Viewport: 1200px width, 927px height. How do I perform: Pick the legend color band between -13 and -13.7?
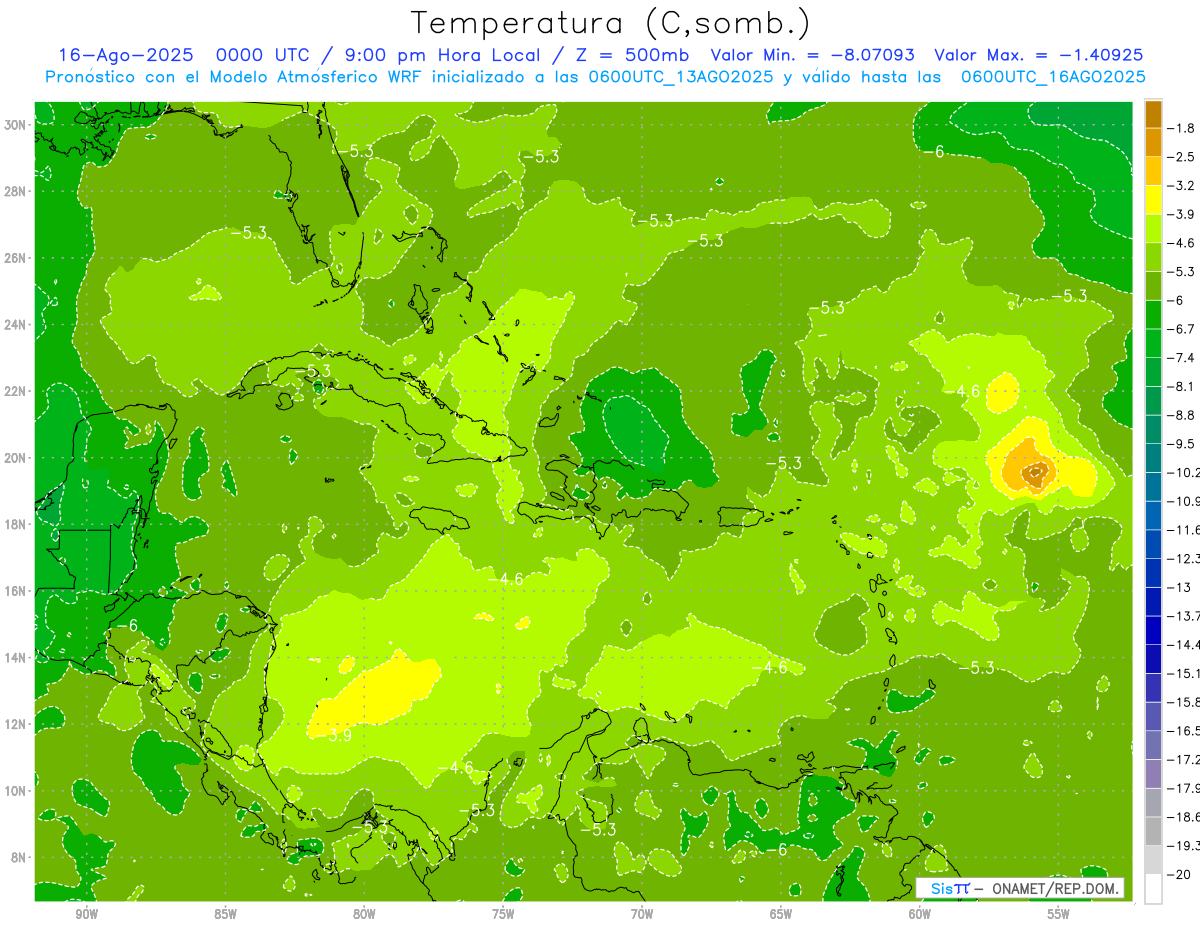click(x=1153, y=601)
